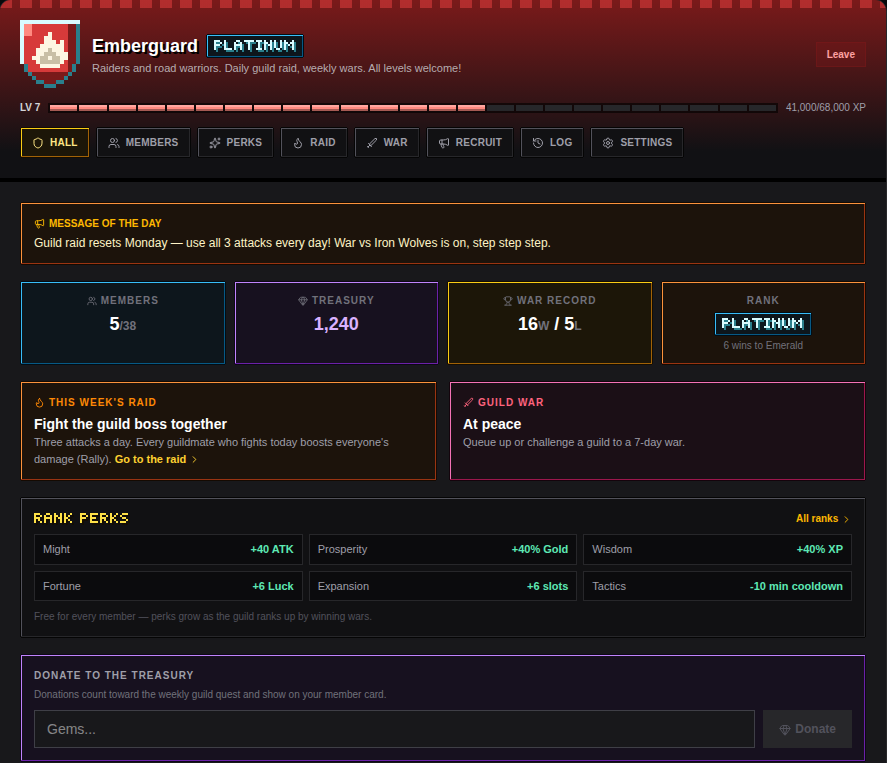Click the Fight the guild boss together title
This screenshot has width=887, height=763.
pos(130,424)
